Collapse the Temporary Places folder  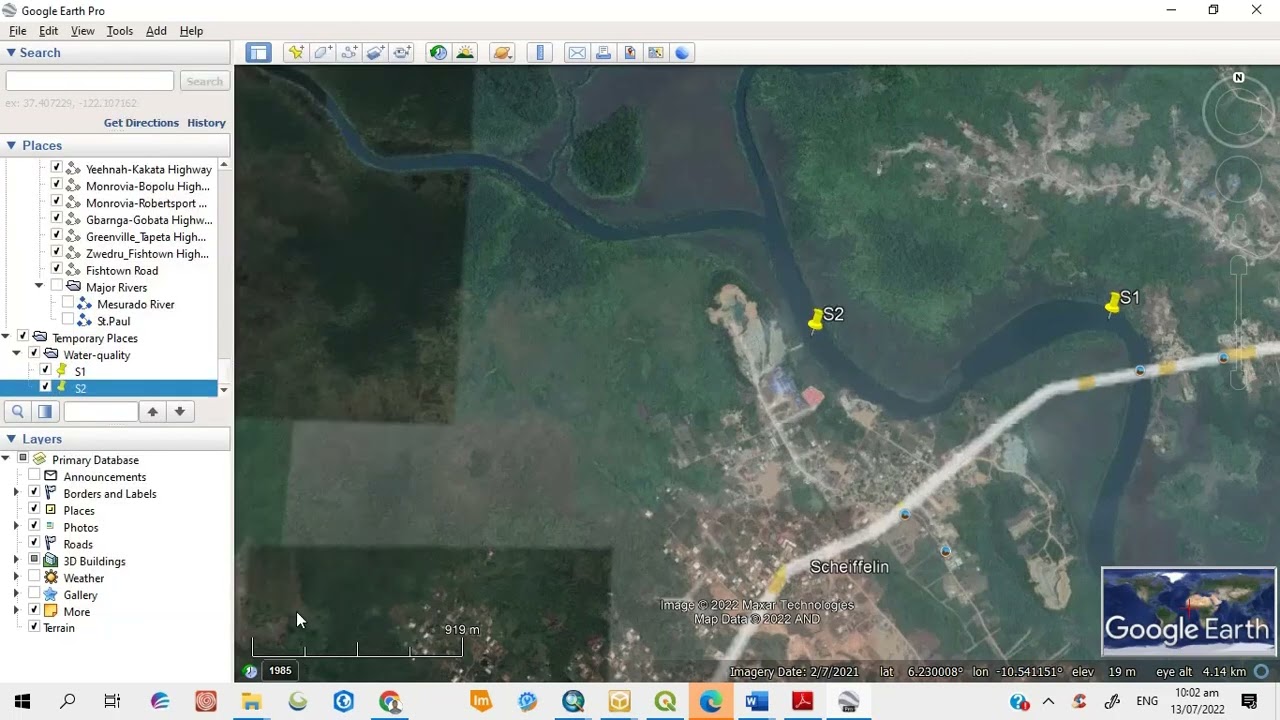[6, 337]
